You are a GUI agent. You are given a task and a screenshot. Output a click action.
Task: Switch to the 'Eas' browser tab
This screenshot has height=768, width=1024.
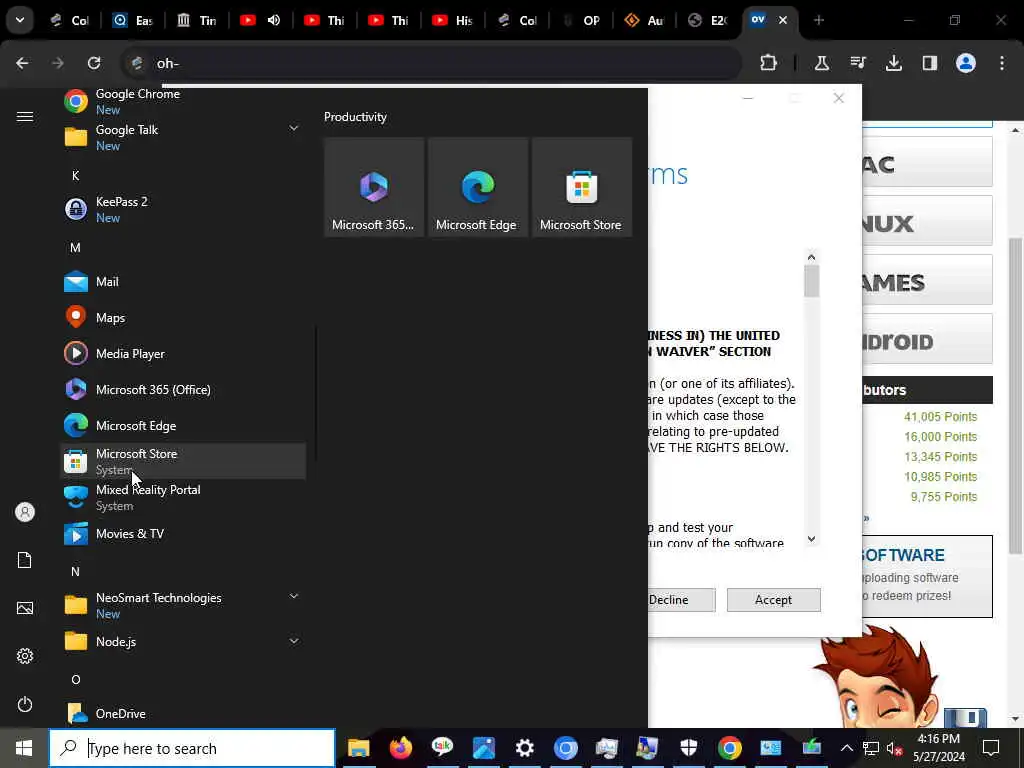click(x=133, y=20)
